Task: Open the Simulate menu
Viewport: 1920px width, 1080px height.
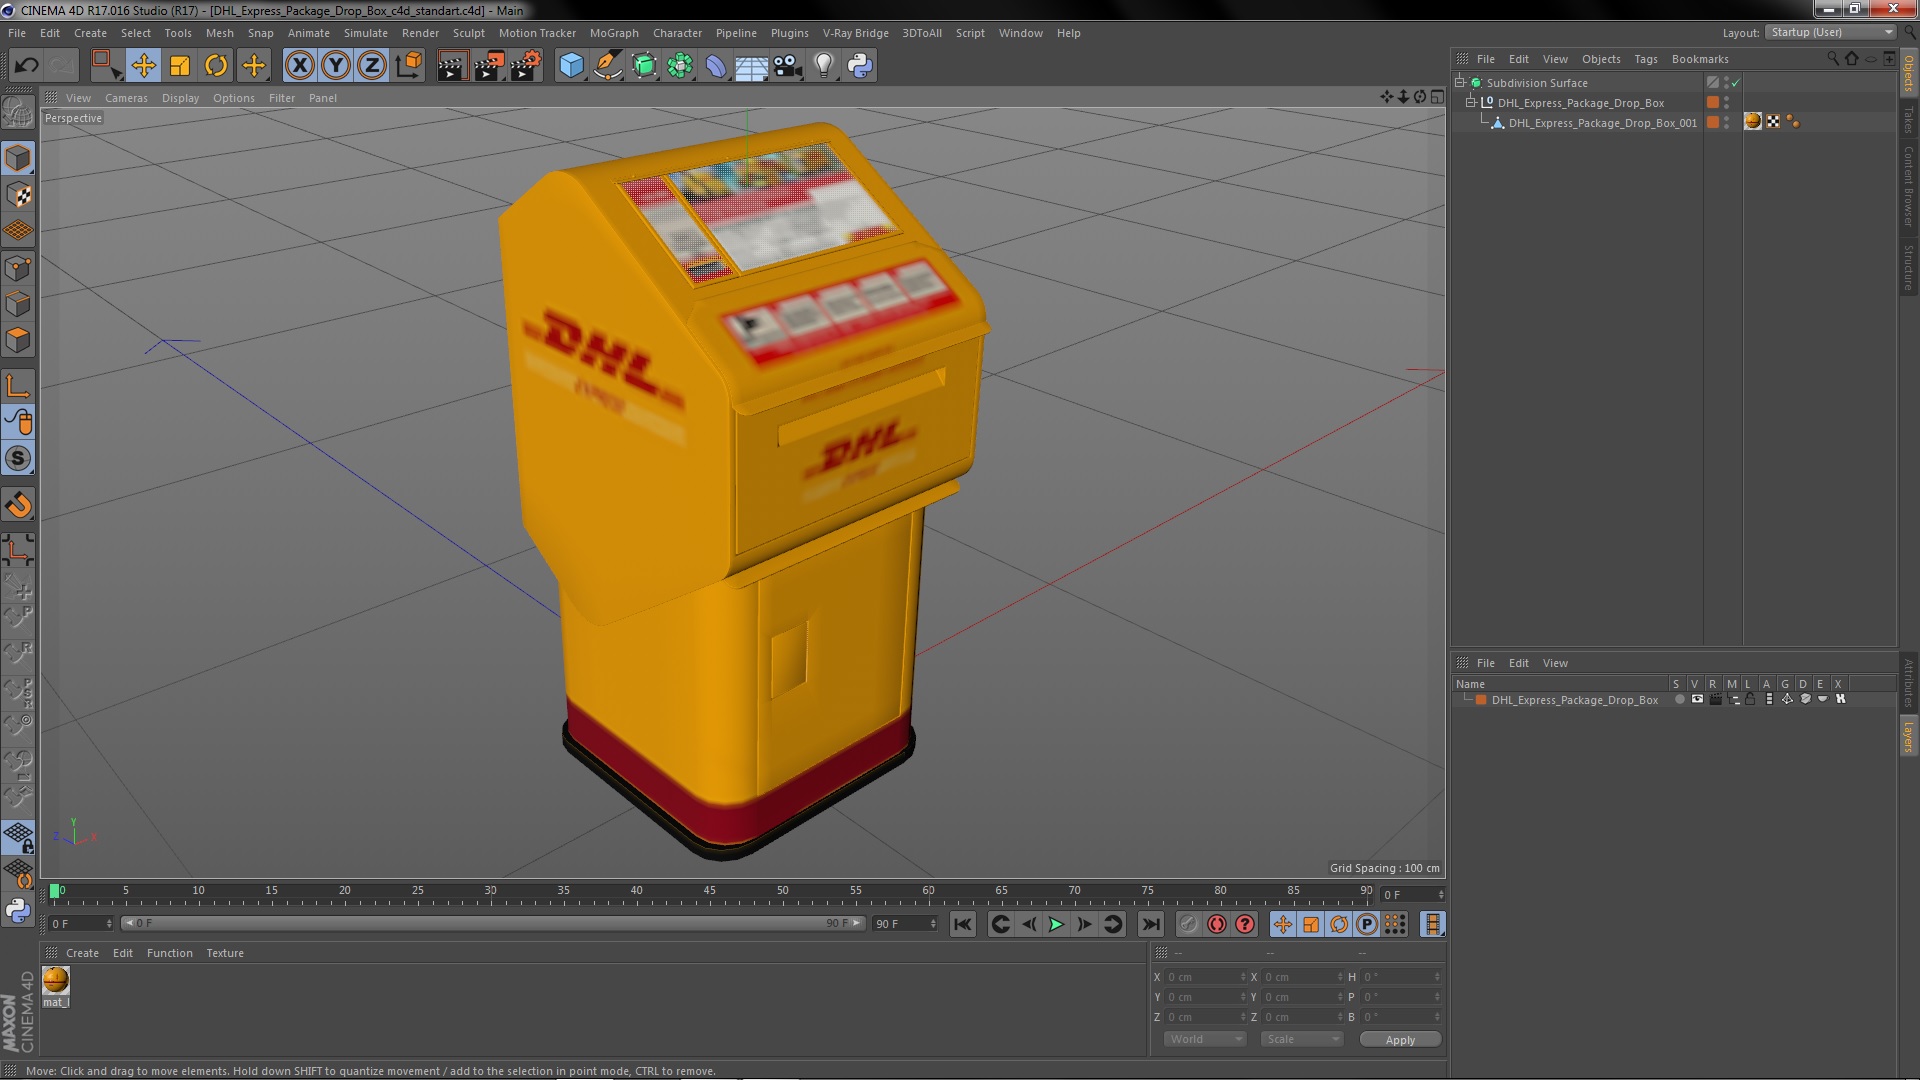Action: pyautogui.click(x=365, y=33)
